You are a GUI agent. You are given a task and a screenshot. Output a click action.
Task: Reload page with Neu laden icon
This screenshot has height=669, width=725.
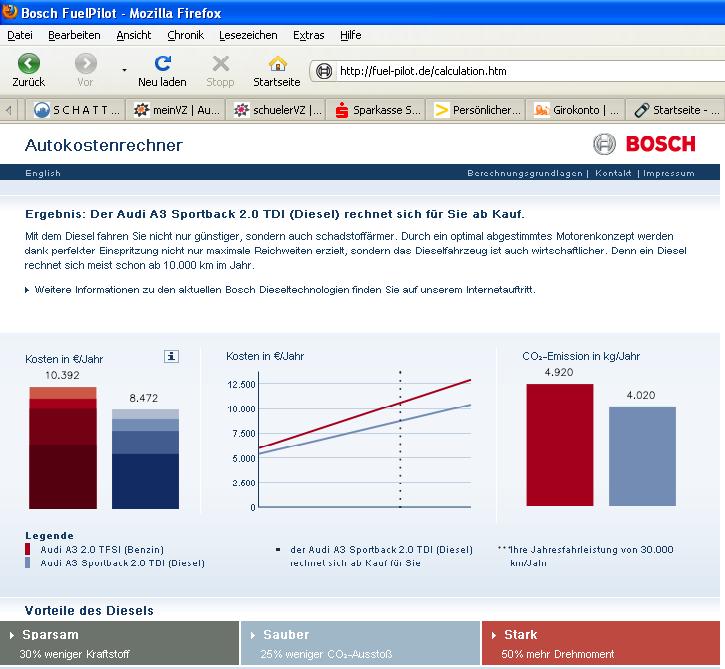pos(163,63)
